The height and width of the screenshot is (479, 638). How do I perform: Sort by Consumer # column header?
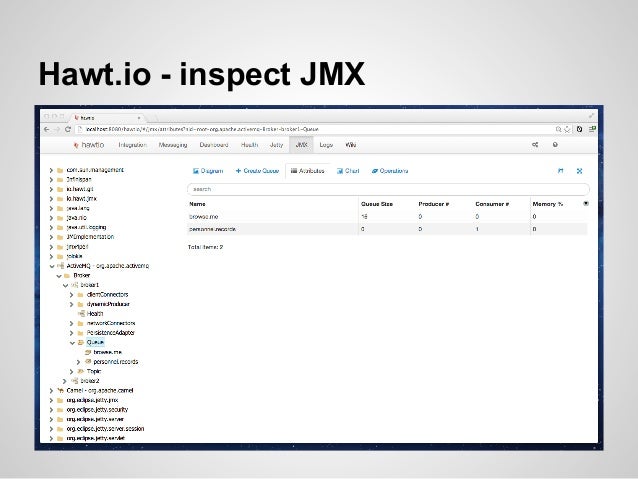point(492,204)
